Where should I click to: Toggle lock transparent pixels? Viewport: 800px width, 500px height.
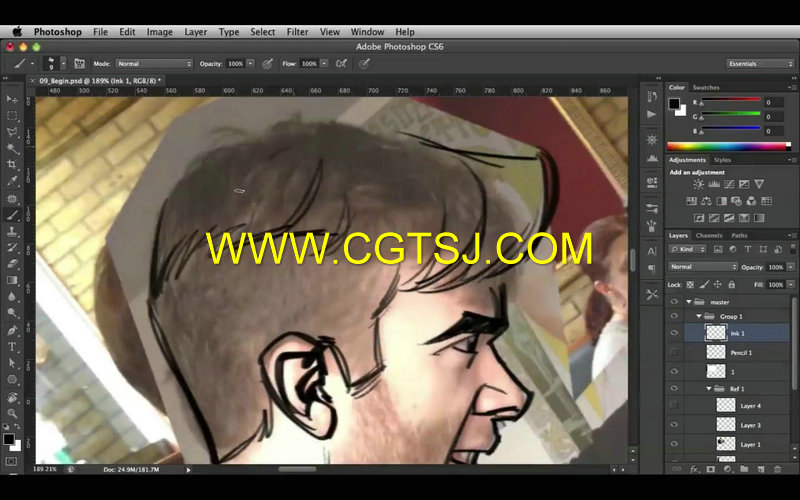click(690, 285)
